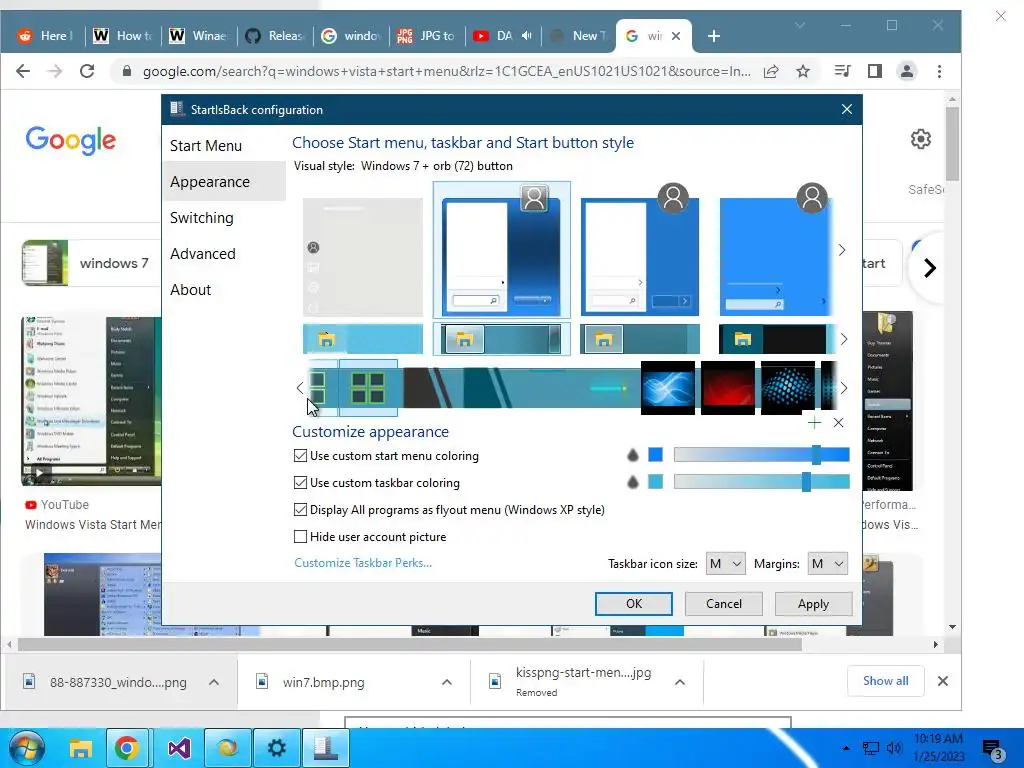Show next start buttons with right chevron
Viewport: 1024px width, 768px height.
pyautogui.click(x=844, y=388)
